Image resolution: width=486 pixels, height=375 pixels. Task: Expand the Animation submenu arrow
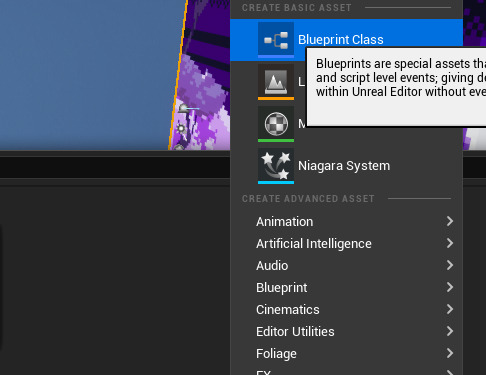tap(450, 221)
